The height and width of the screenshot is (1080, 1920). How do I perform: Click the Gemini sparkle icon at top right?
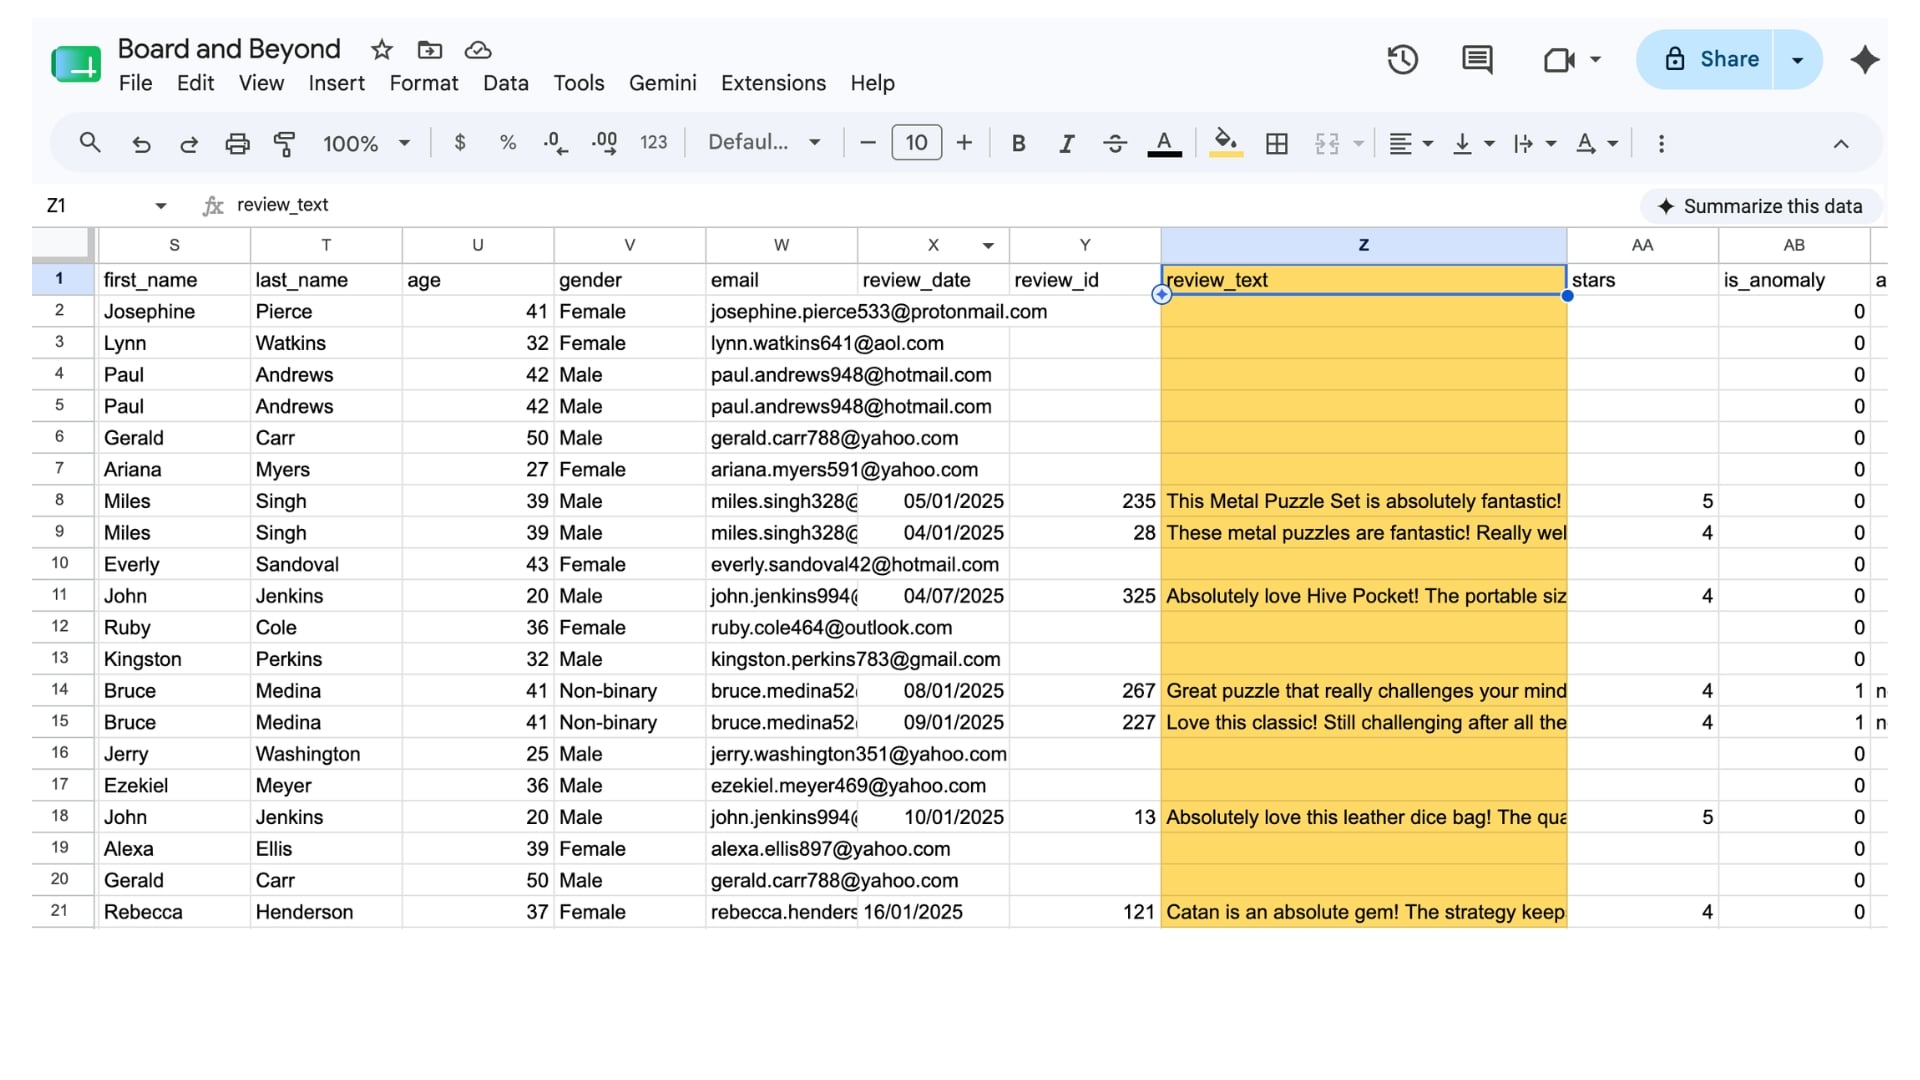coord(1864,60)
